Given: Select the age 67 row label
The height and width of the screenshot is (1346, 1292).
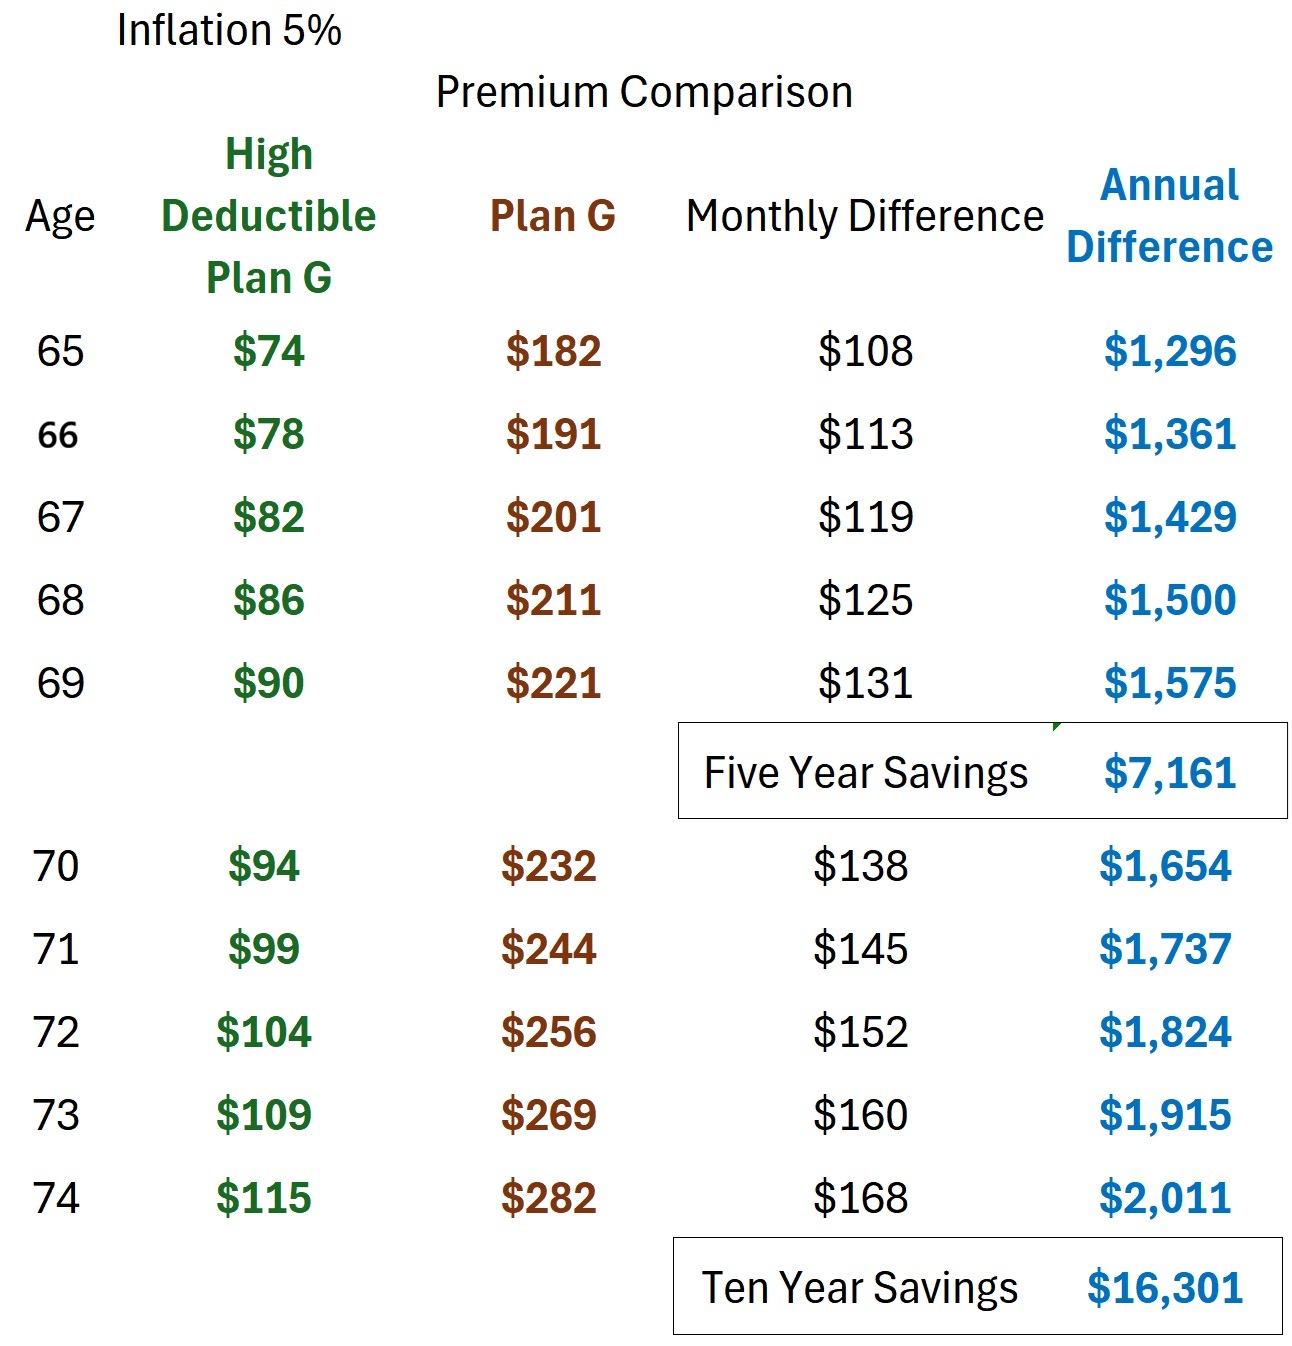Looking at the screenshot, I should tap(60, 517).
